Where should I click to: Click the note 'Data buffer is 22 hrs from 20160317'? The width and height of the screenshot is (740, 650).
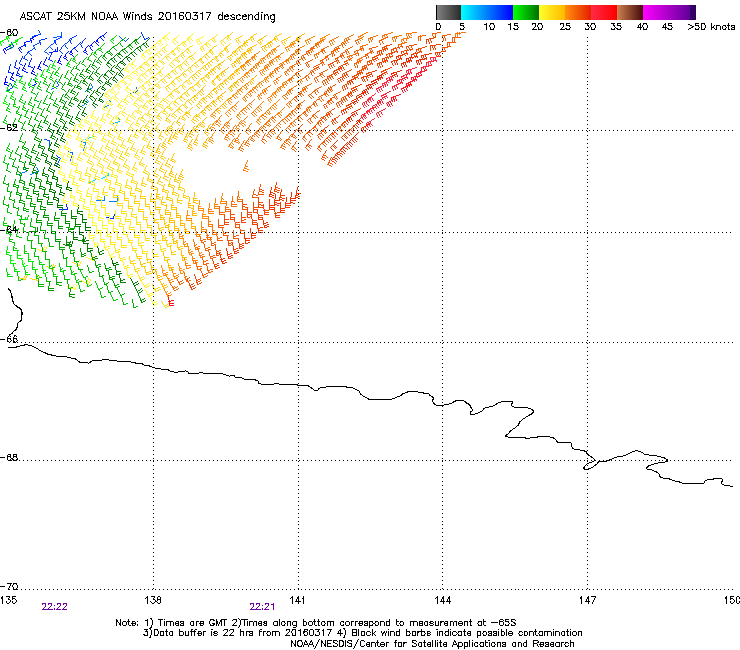click(x=243, y=633)
